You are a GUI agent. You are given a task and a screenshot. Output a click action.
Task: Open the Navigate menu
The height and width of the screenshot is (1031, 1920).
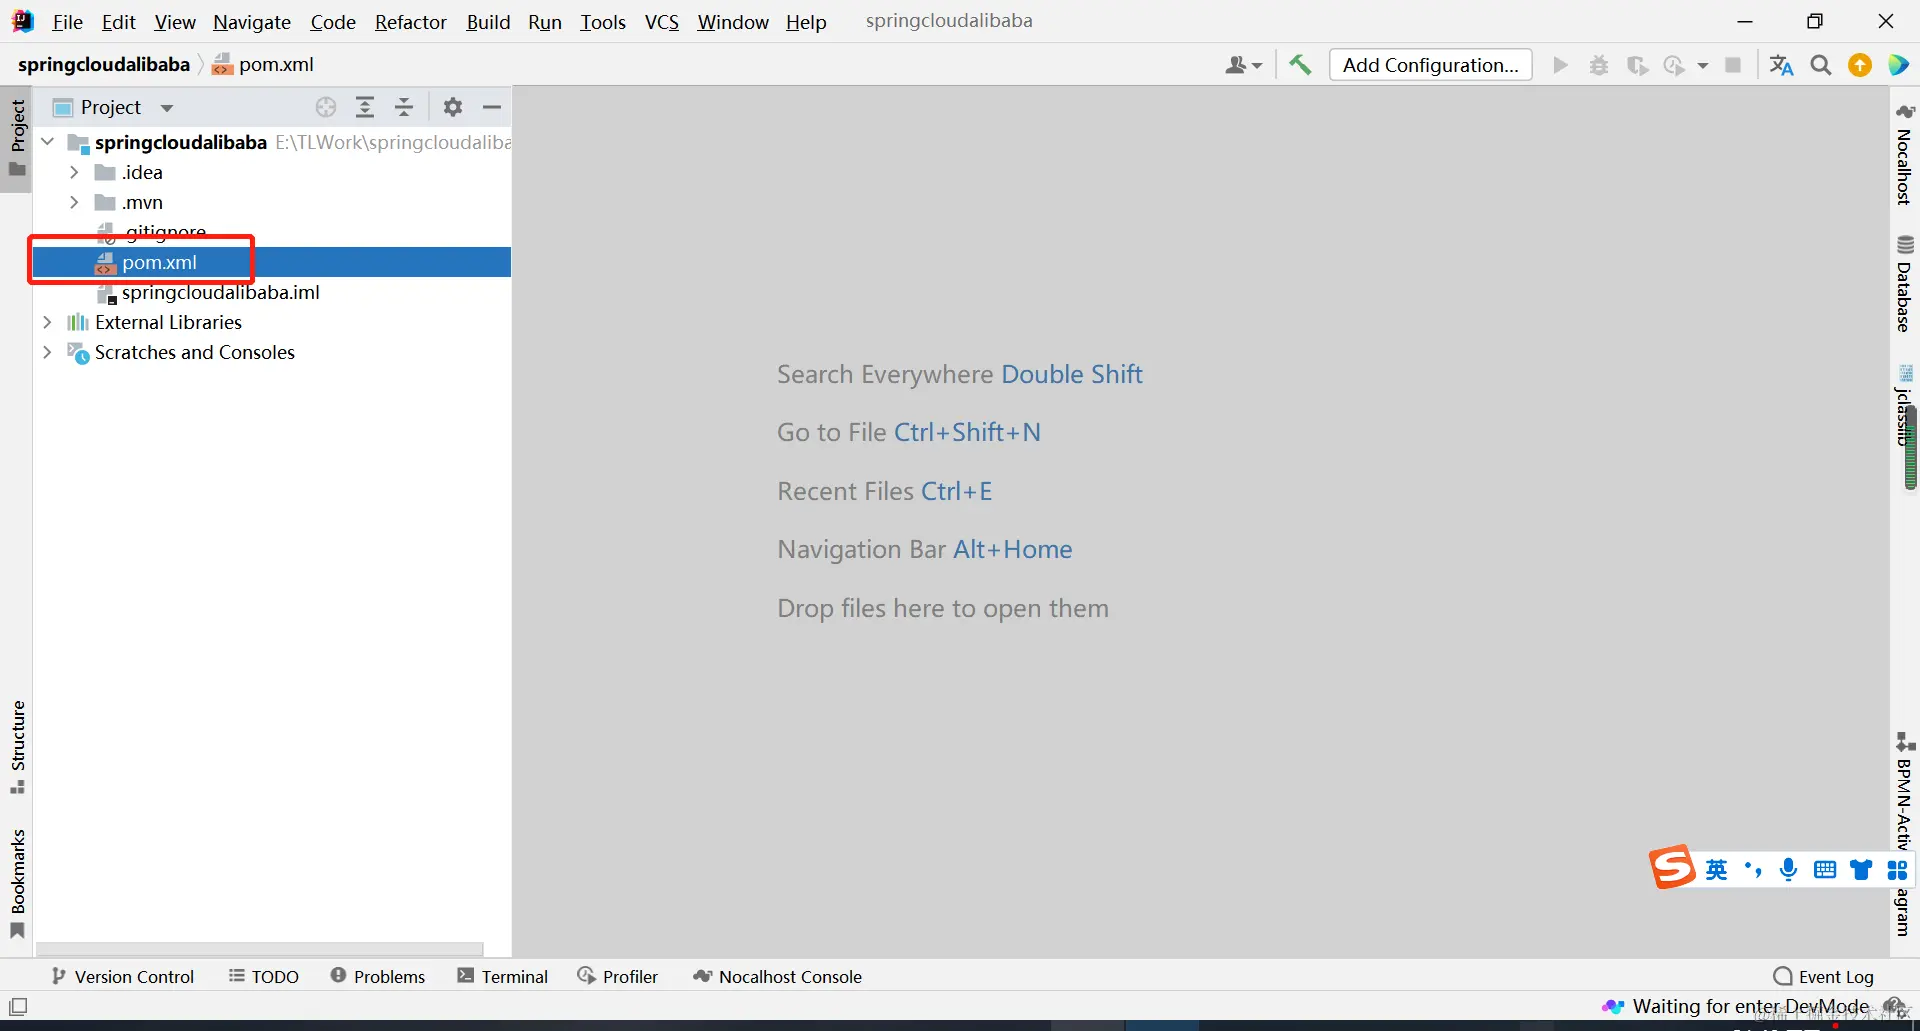[252, 22]
